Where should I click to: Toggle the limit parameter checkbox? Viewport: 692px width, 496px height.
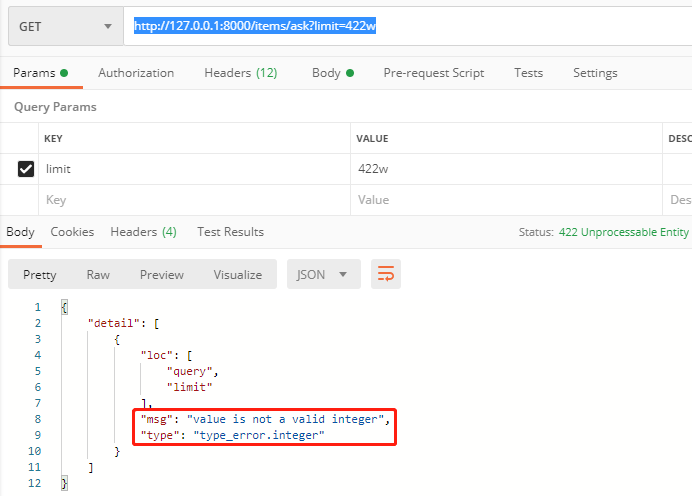click(x=26, y=169)
